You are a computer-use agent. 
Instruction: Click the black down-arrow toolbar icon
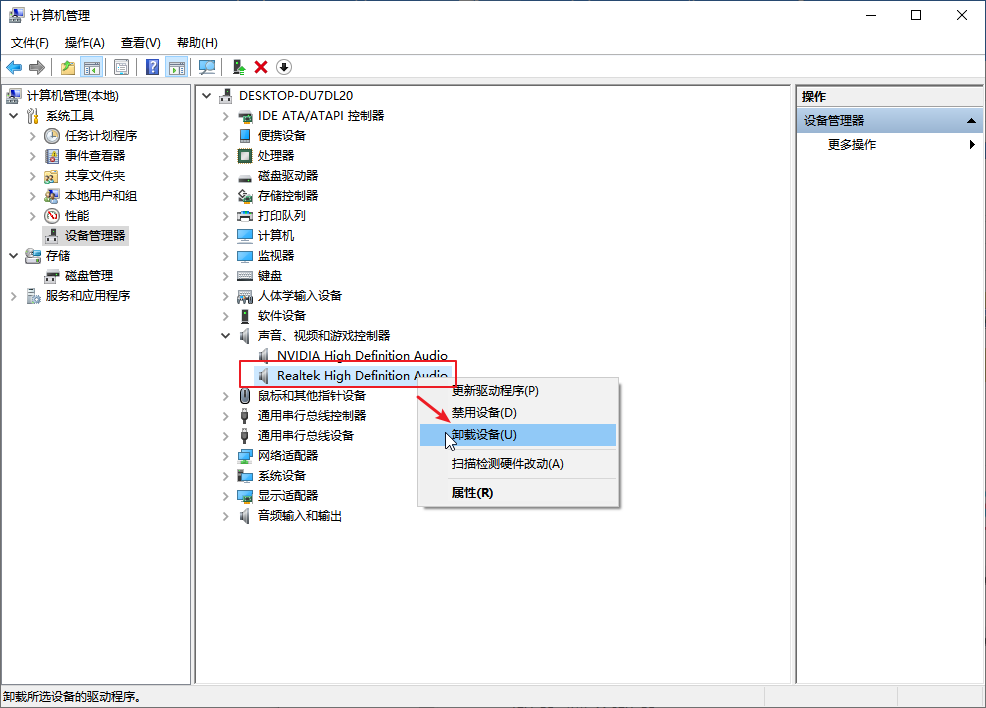coord(284,67)
